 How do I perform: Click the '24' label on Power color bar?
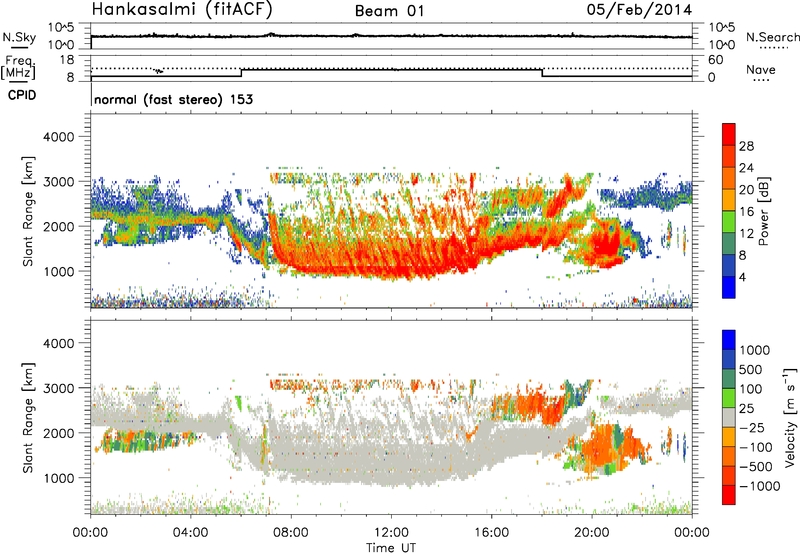[746, 168]
